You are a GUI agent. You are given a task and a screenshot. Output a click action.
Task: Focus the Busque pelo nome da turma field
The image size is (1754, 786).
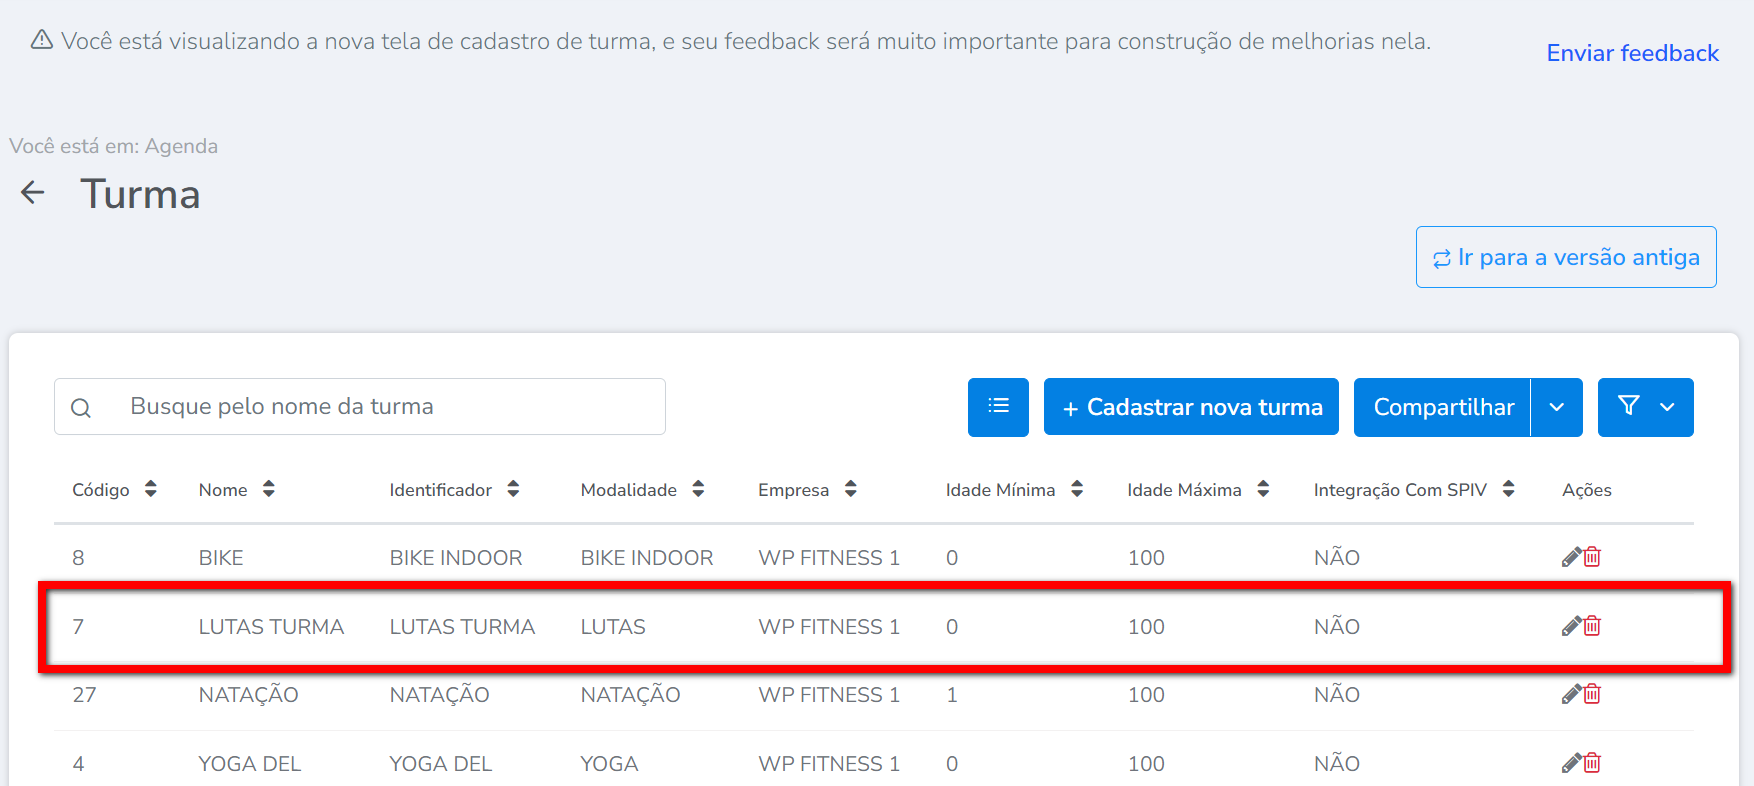(390, 407)
